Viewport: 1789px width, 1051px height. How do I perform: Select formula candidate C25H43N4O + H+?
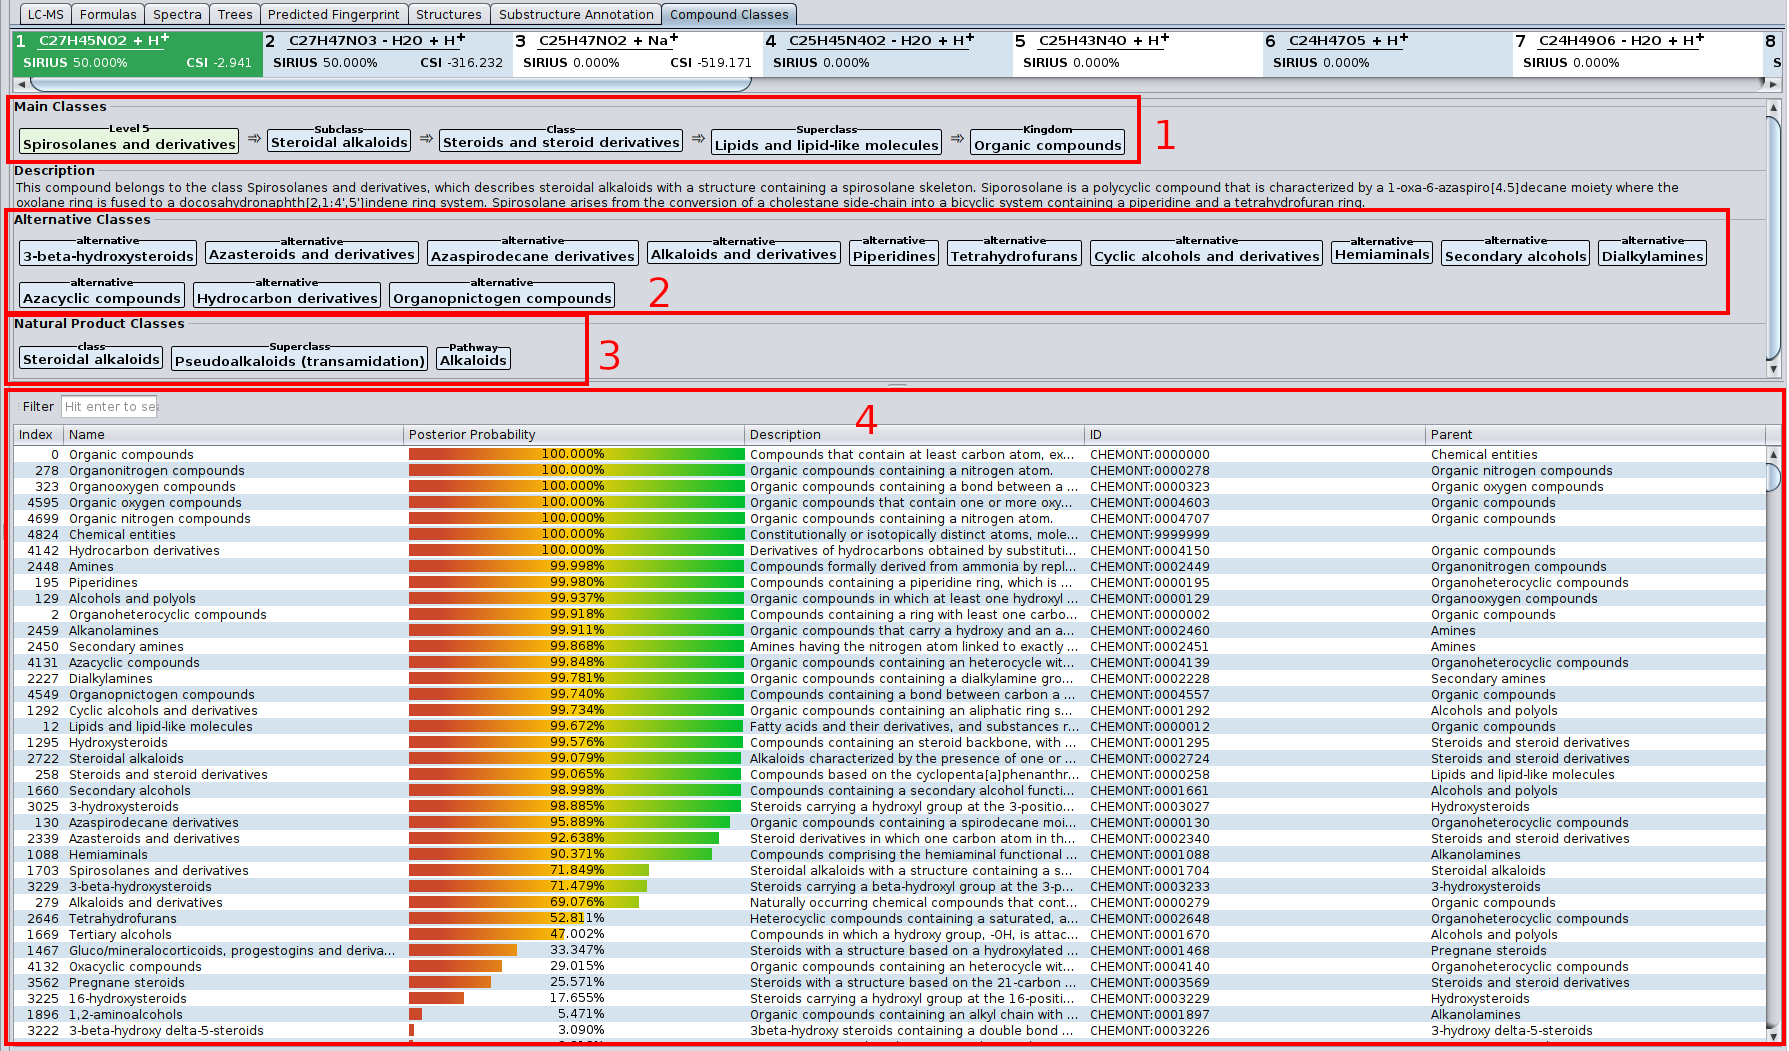pyautogui.click(x=1137, y=52)
